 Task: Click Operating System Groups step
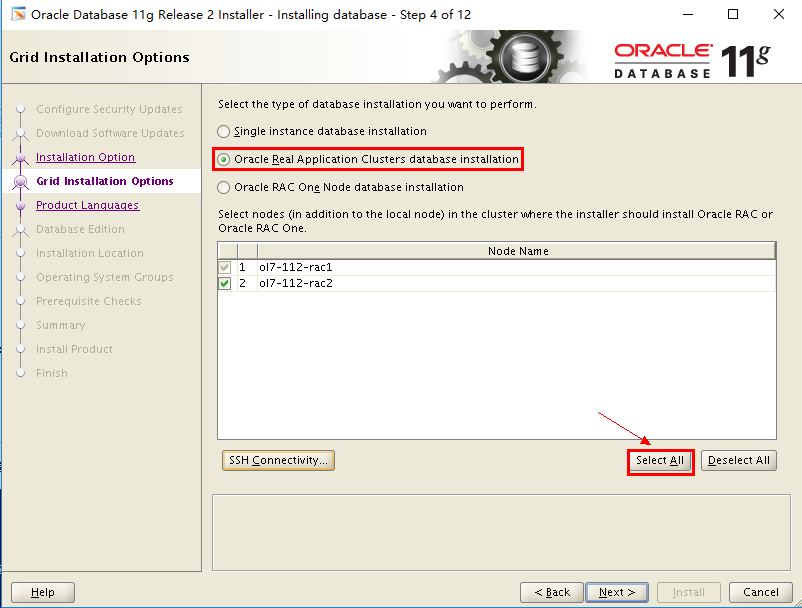[104, 277]
